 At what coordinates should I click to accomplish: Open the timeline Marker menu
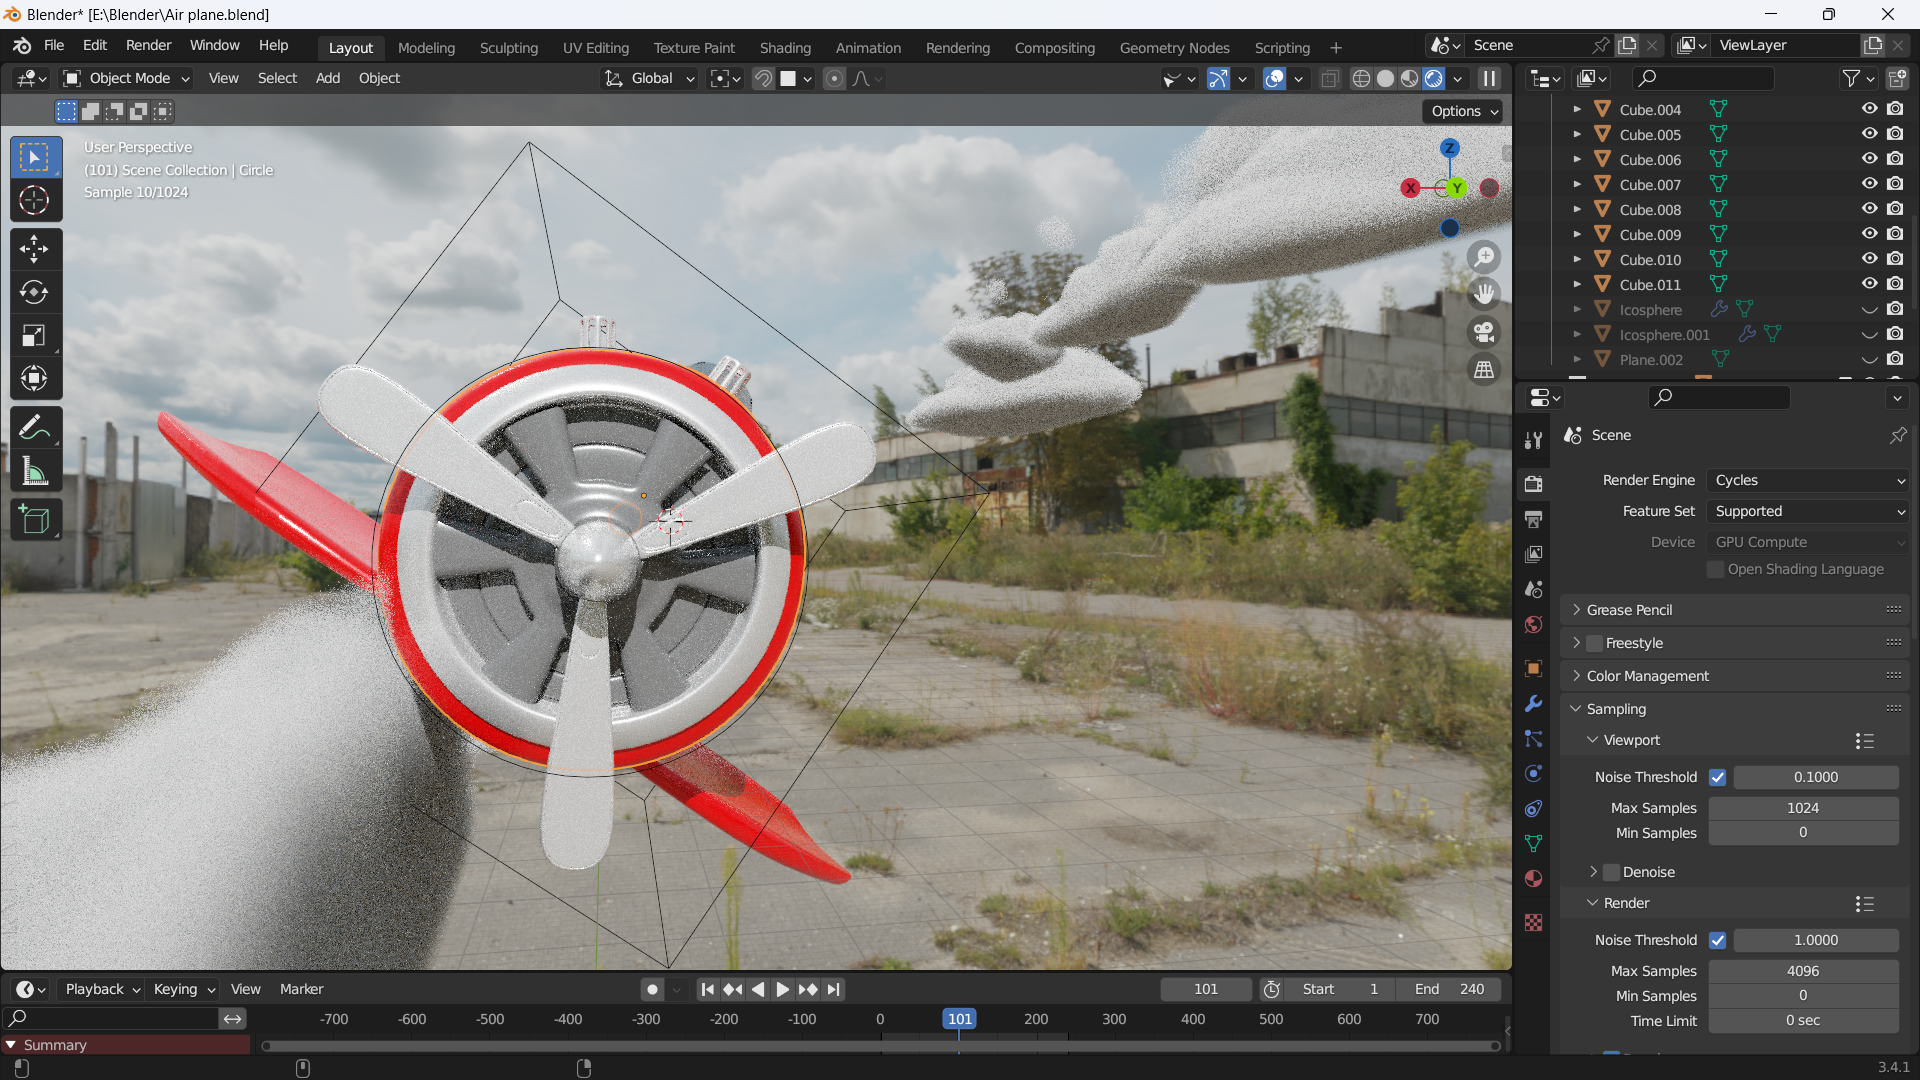click(301, 989)
